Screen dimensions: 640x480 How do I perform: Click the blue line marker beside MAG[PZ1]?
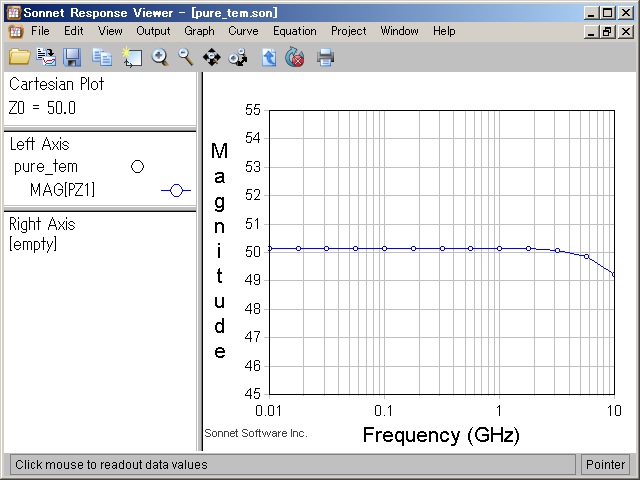point(176,190)
